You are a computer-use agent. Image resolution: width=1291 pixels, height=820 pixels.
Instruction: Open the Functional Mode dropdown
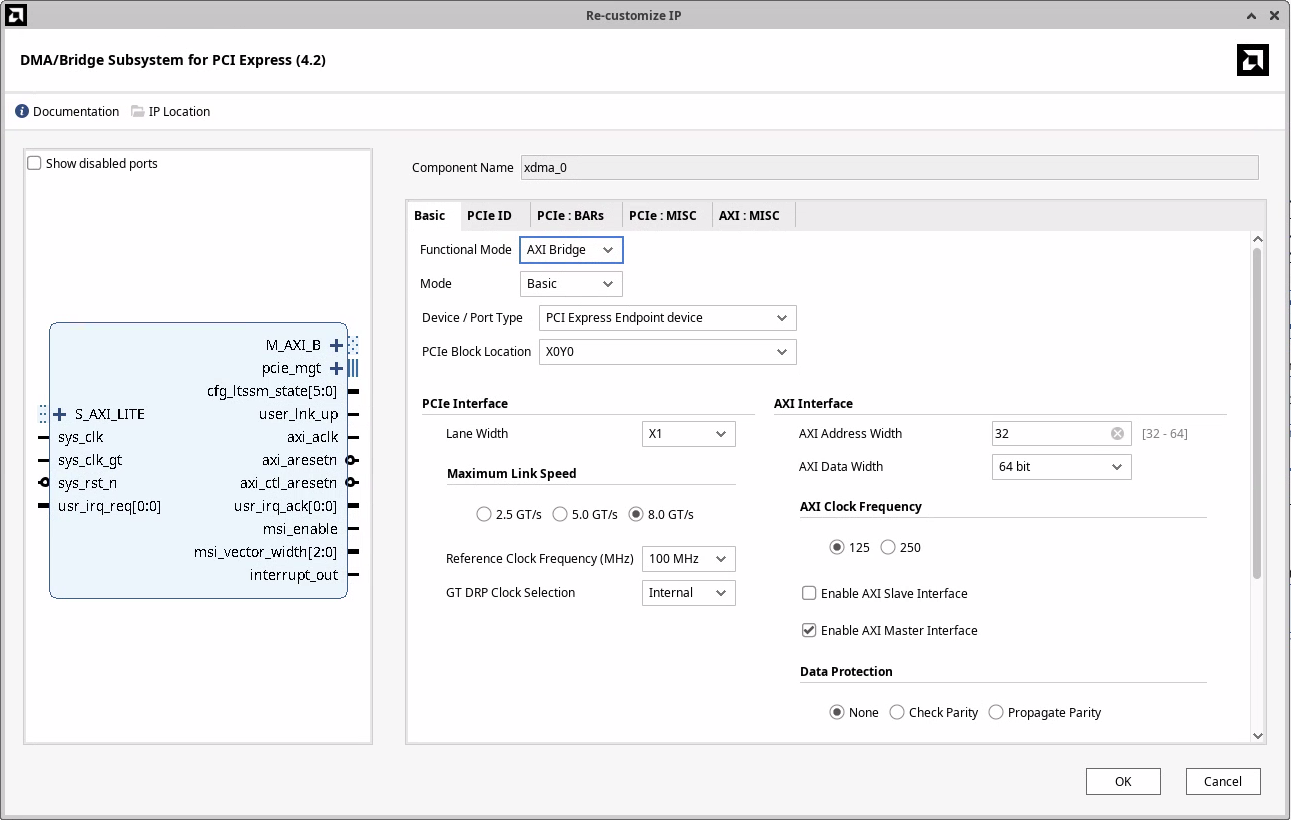571,250
